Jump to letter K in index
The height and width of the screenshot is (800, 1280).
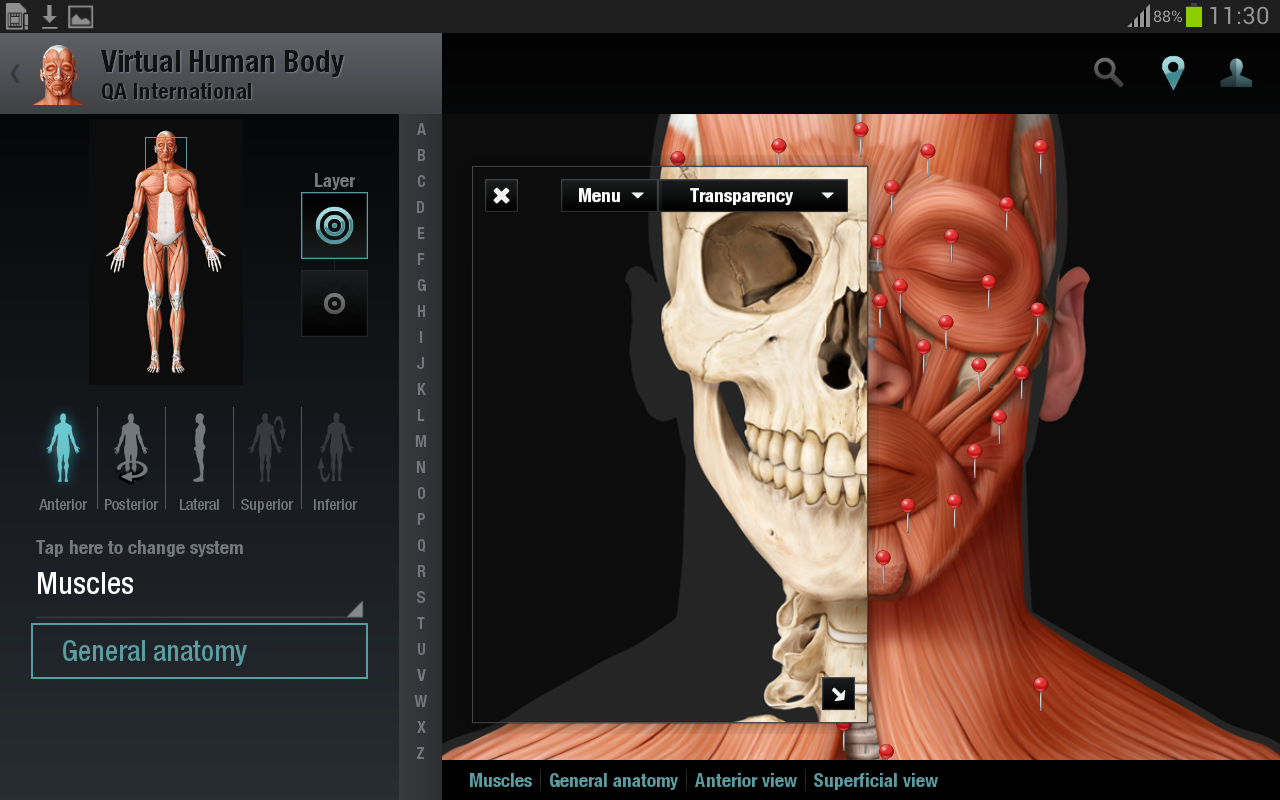pyautogui.click(x=421, y=389)
